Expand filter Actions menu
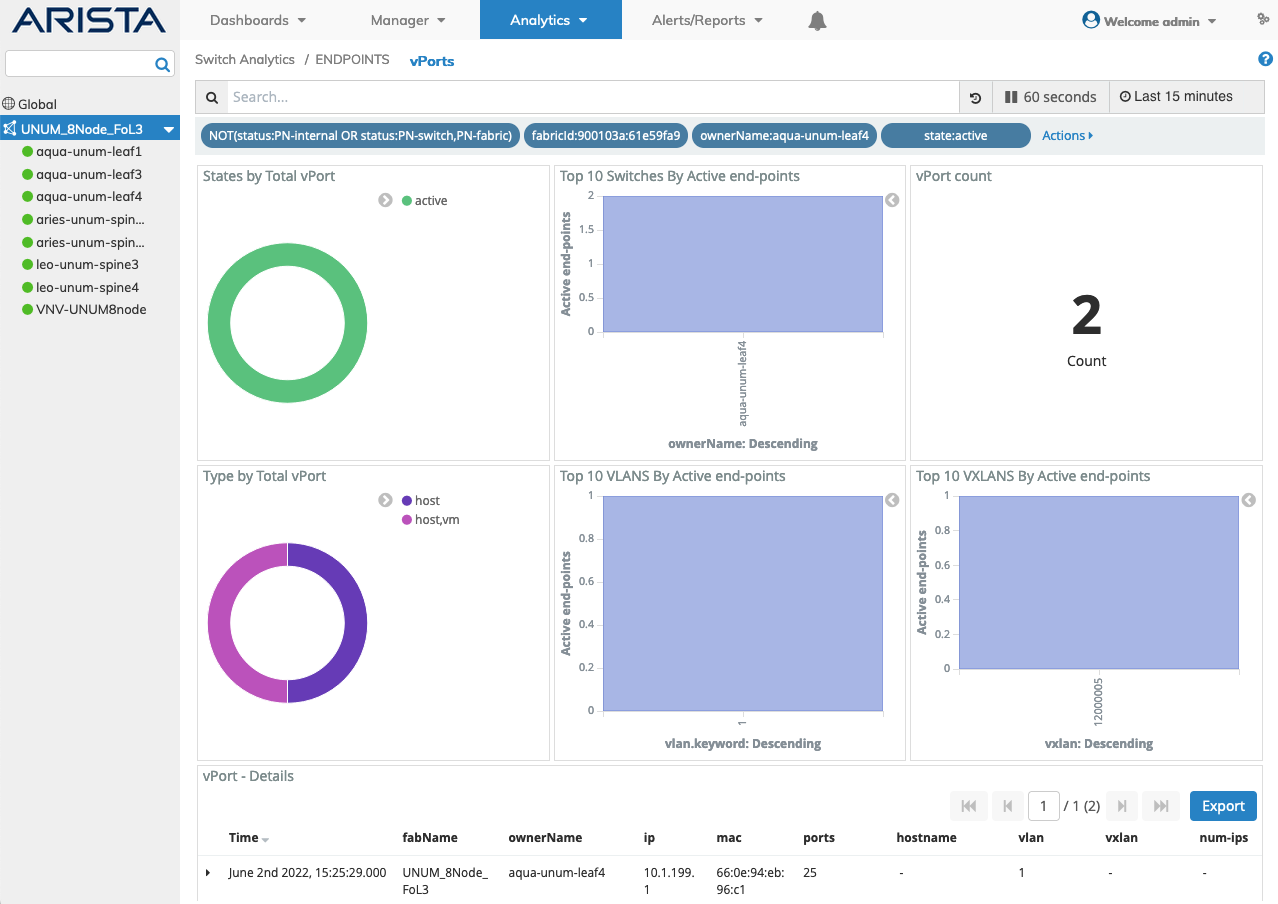Image resolution: width=1278 pixels, height=904 pixels. 1067,135
